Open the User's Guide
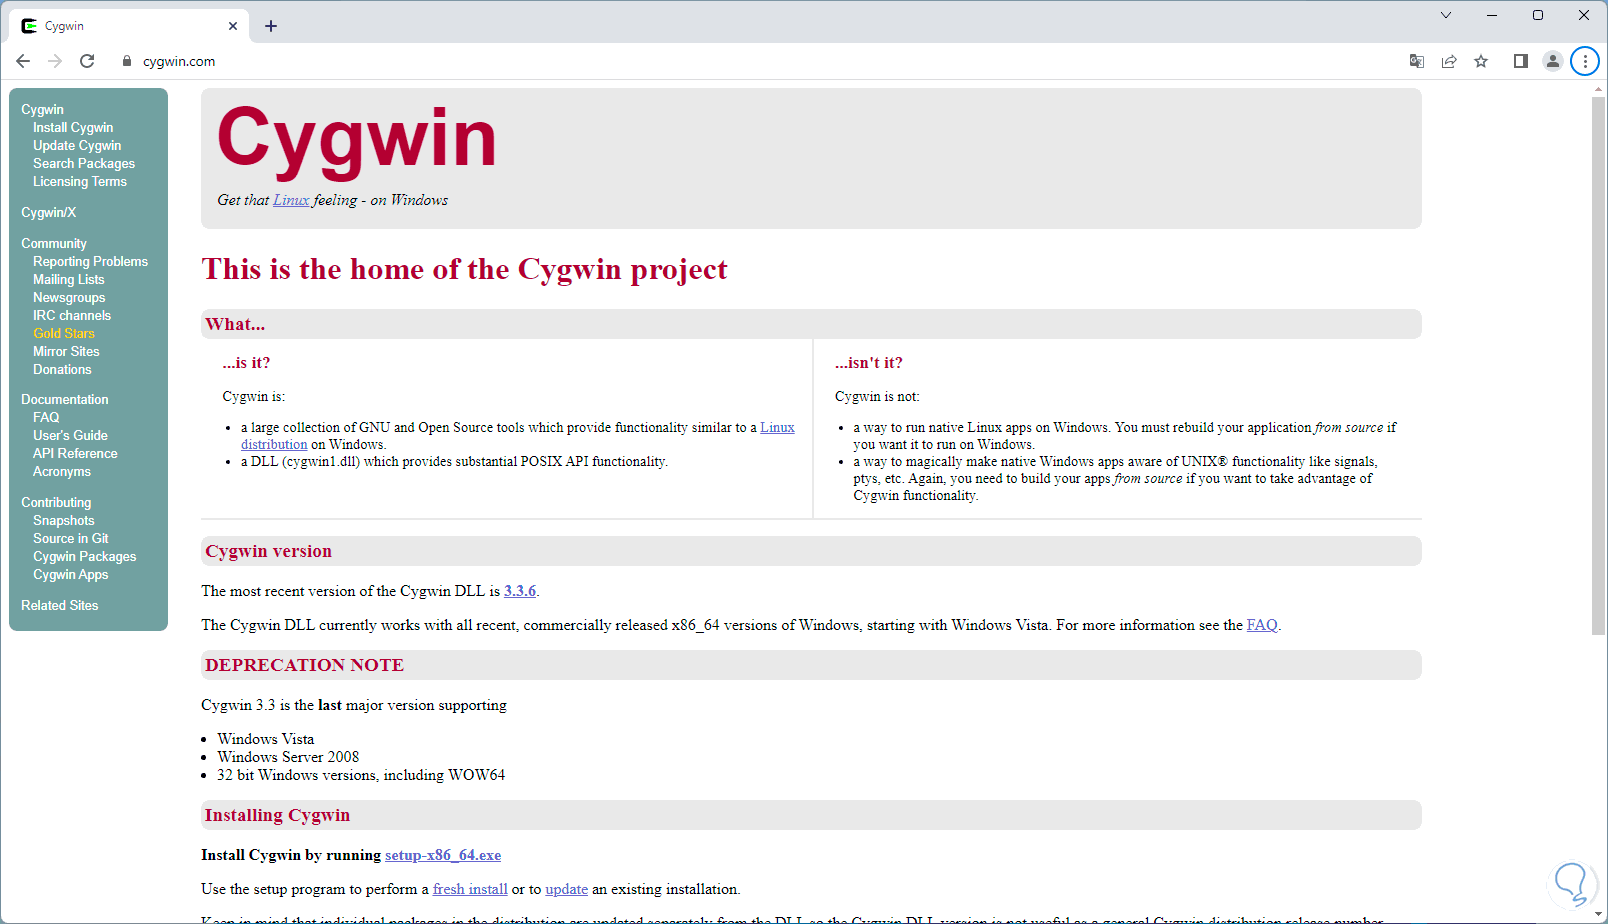 pyautogui.click(x=70, y=436)
